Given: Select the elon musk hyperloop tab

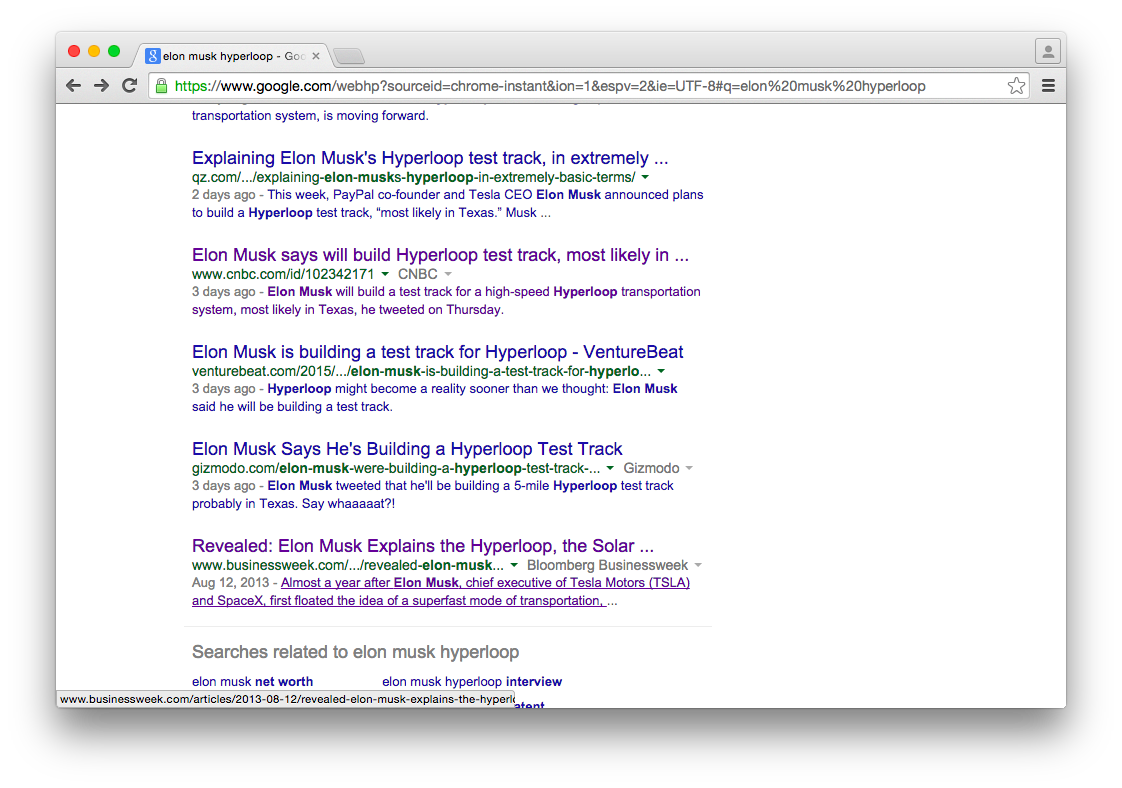Looking at the screenshot, I should 231,56.
